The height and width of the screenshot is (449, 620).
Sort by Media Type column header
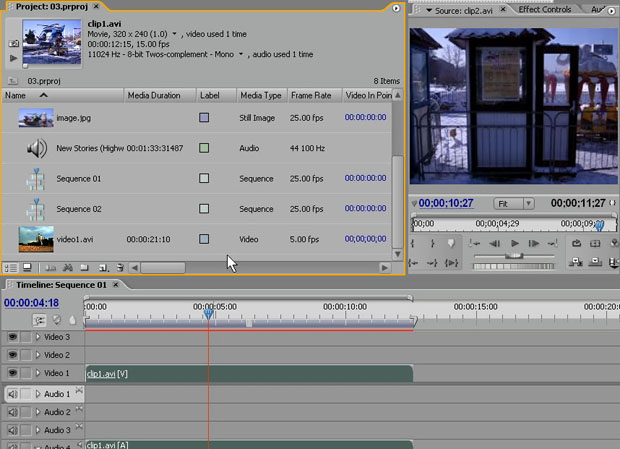(261, 95)
